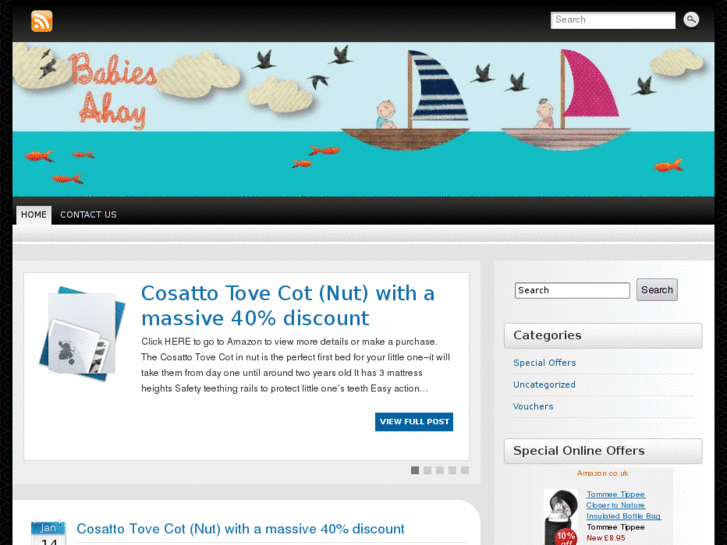Open the Special Offers category
The height and width of the screenshot is (545, 727).
pos(544,363)
